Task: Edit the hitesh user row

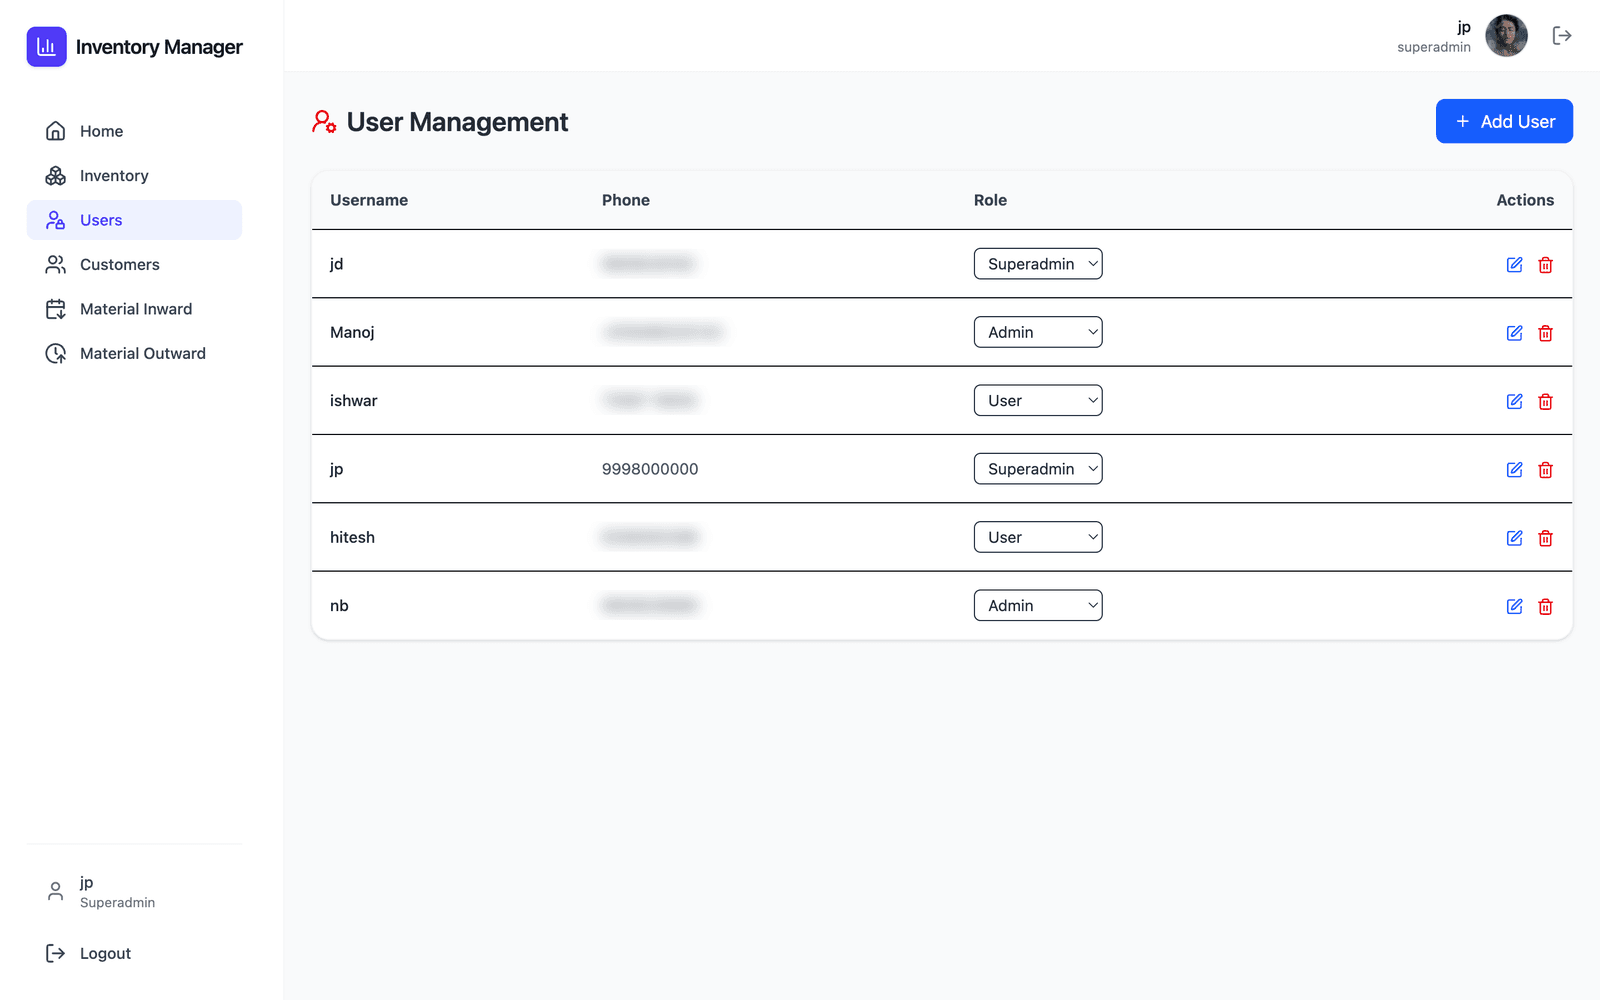Action: 1515,538
